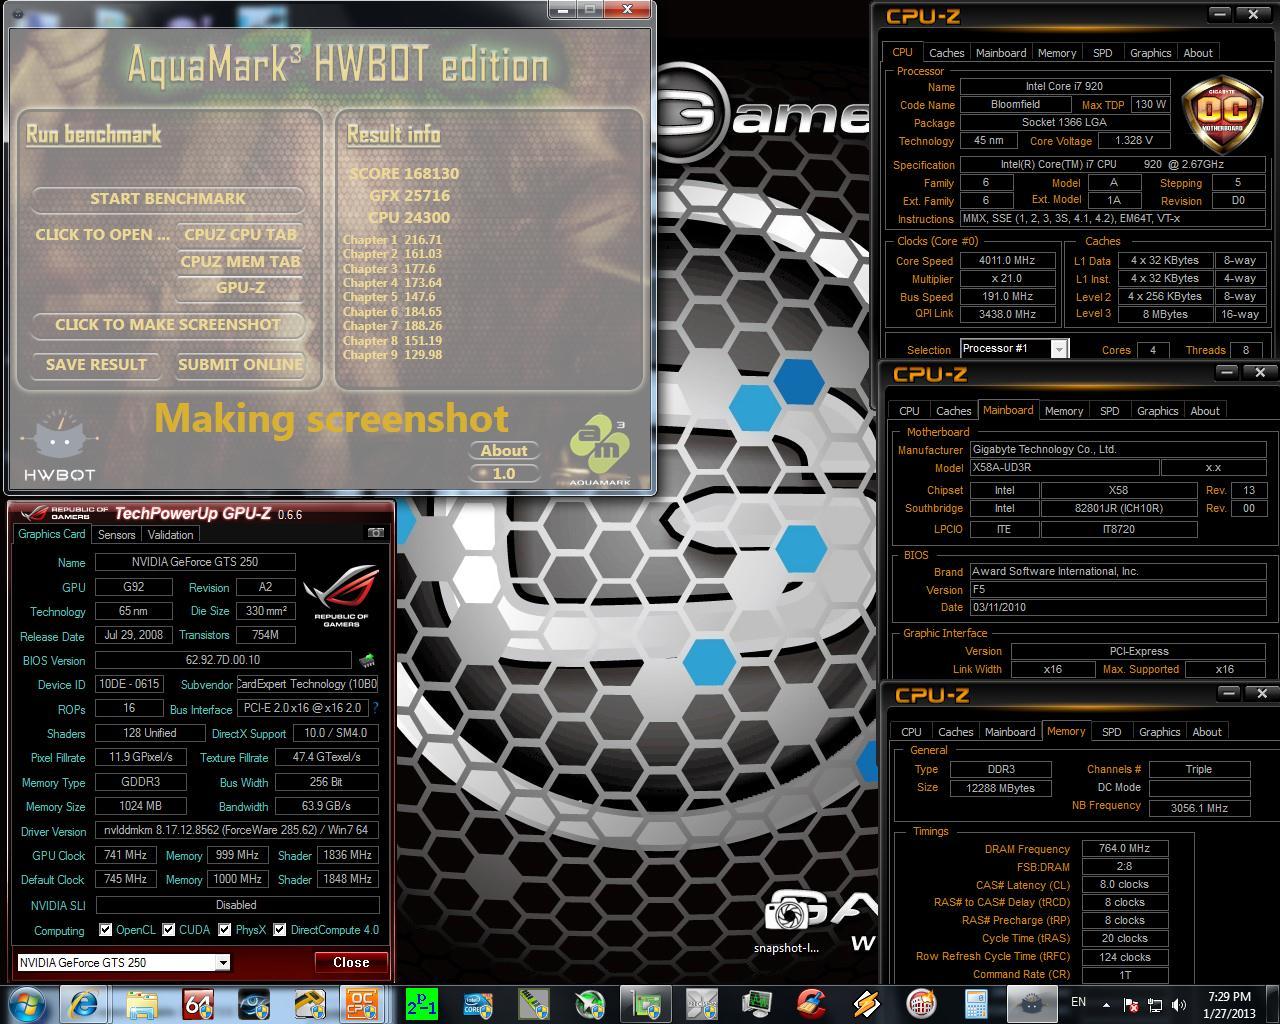Screen dimensions: 1280x1024
Task: Open CPU tab in bottom CPU-Z window
Action: coord(911,732)
